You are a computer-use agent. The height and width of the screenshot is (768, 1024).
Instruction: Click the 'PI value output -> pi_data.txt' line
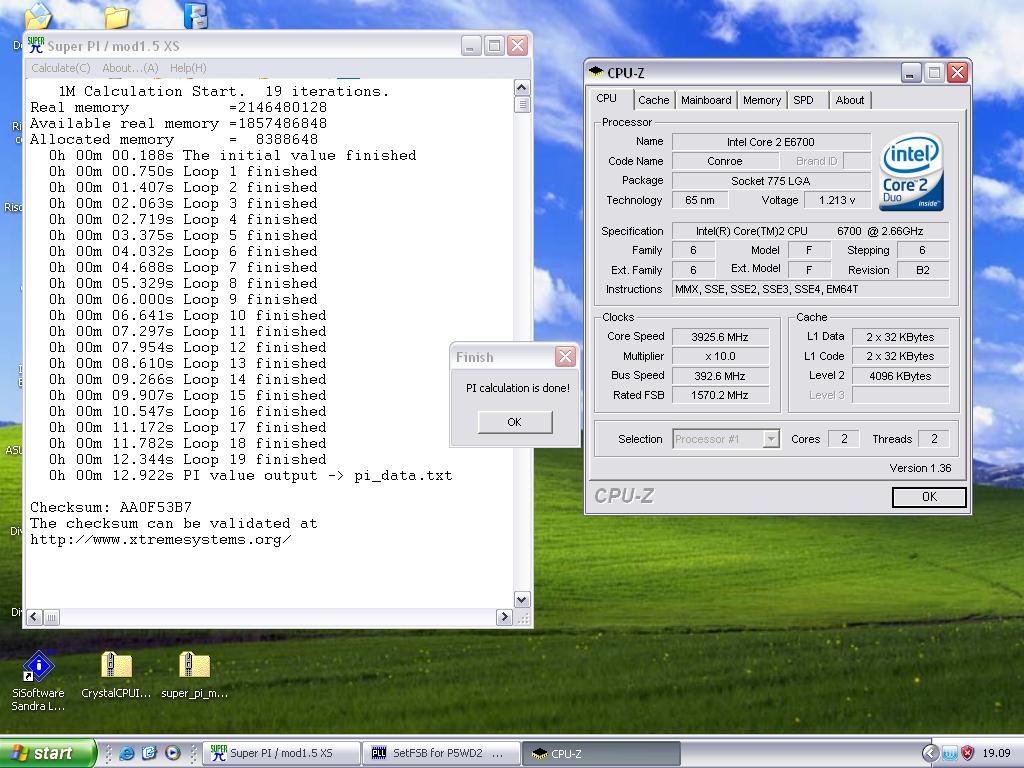(251, 475)
